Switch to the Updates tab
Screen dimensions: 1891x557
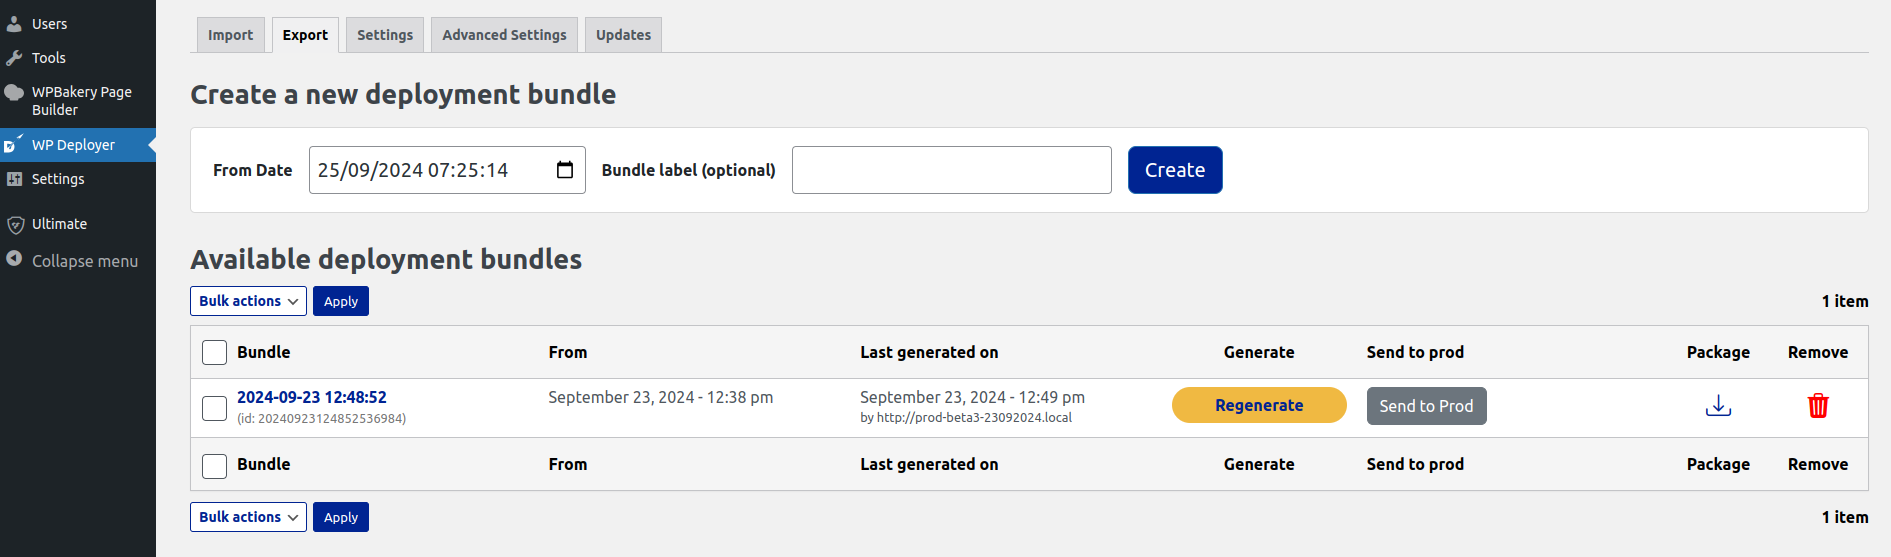(623, 35)
